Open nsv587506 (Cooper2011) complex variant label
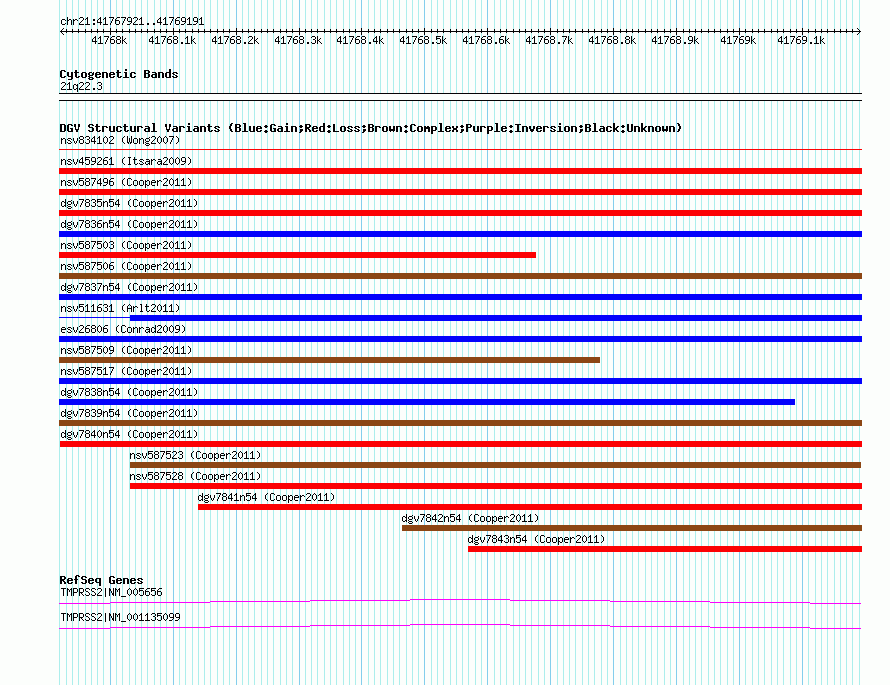Image resolution: width=890 pixels, height=685 pixels. 126,266
